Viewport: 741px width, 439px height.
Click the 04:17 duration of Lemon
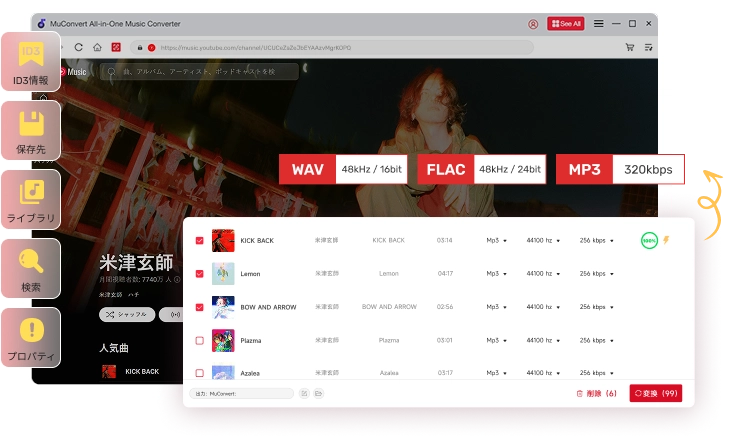(x=445, y=274)
